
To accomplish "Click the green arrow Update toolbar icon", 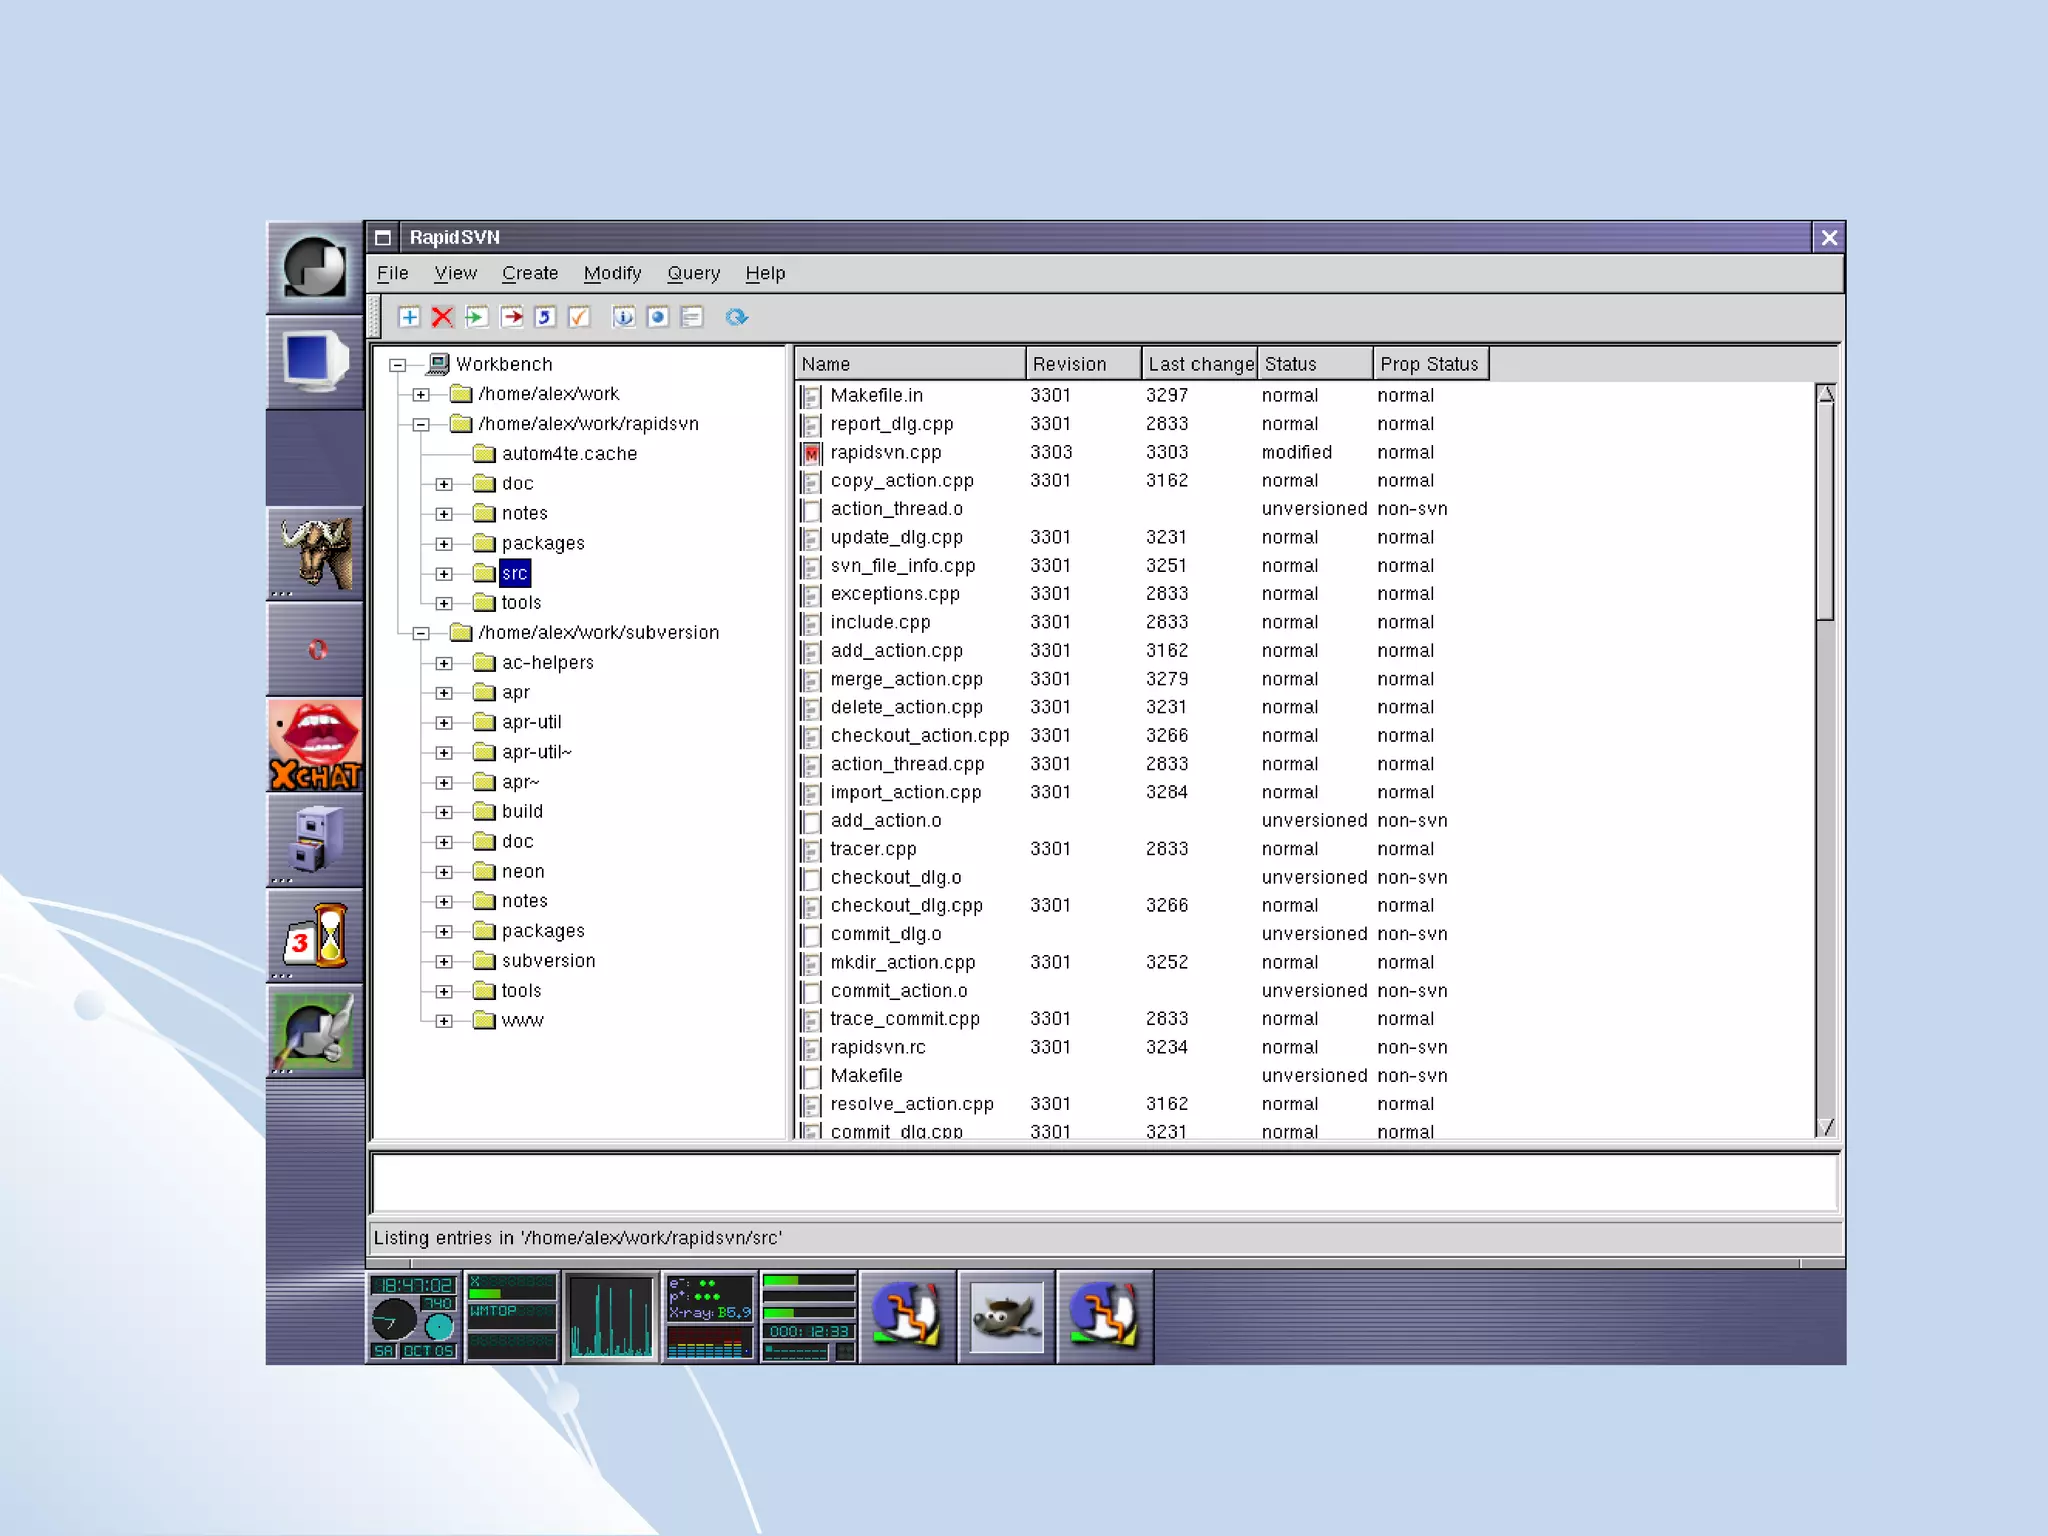I will (x=477, y=317).
